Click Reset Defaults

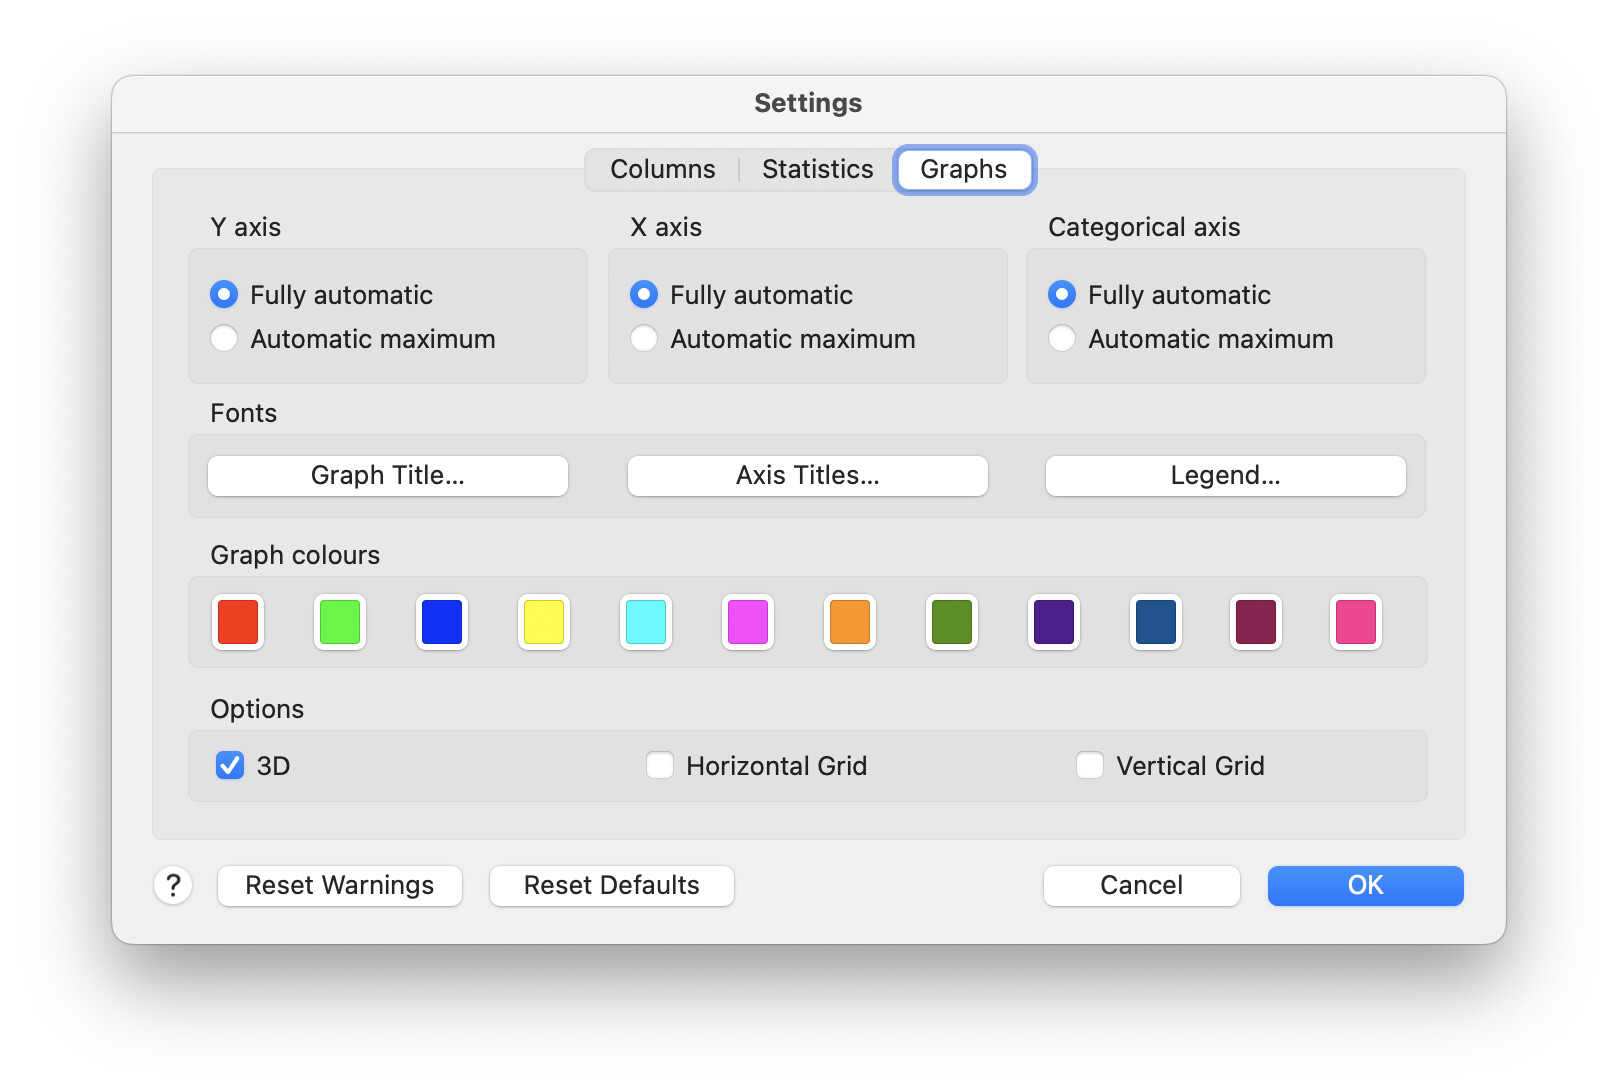tap(611, 885)
